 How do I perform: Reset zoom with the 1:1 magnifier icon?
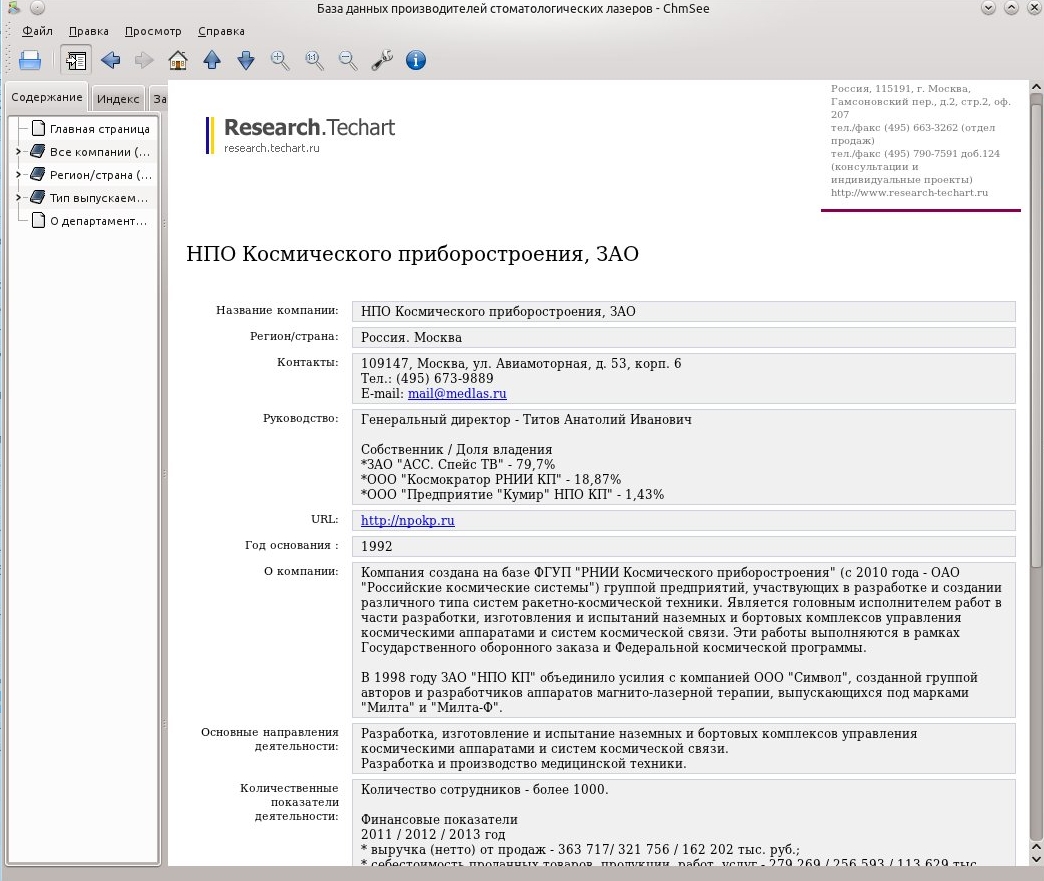[x=314, y=61]
